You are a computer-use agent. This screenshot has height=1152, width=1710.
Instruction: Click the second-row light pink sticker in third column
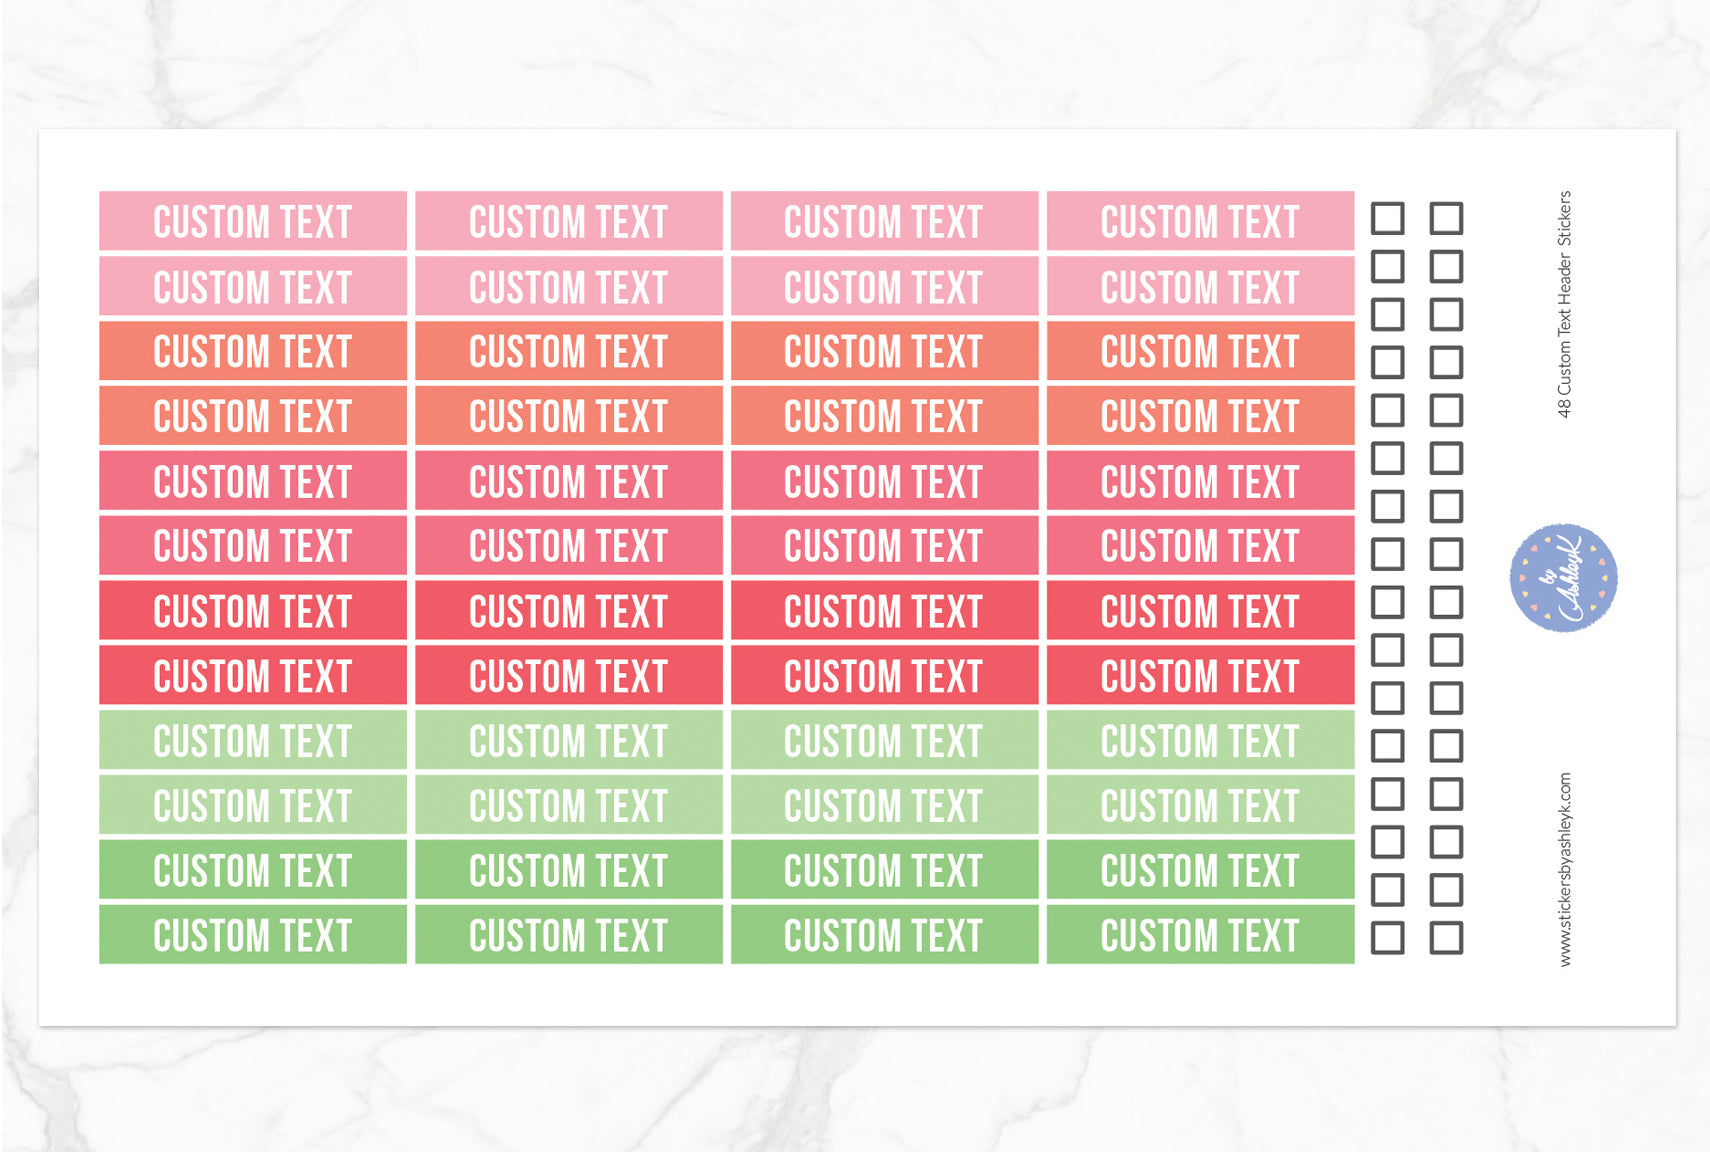tap(884, 287)
